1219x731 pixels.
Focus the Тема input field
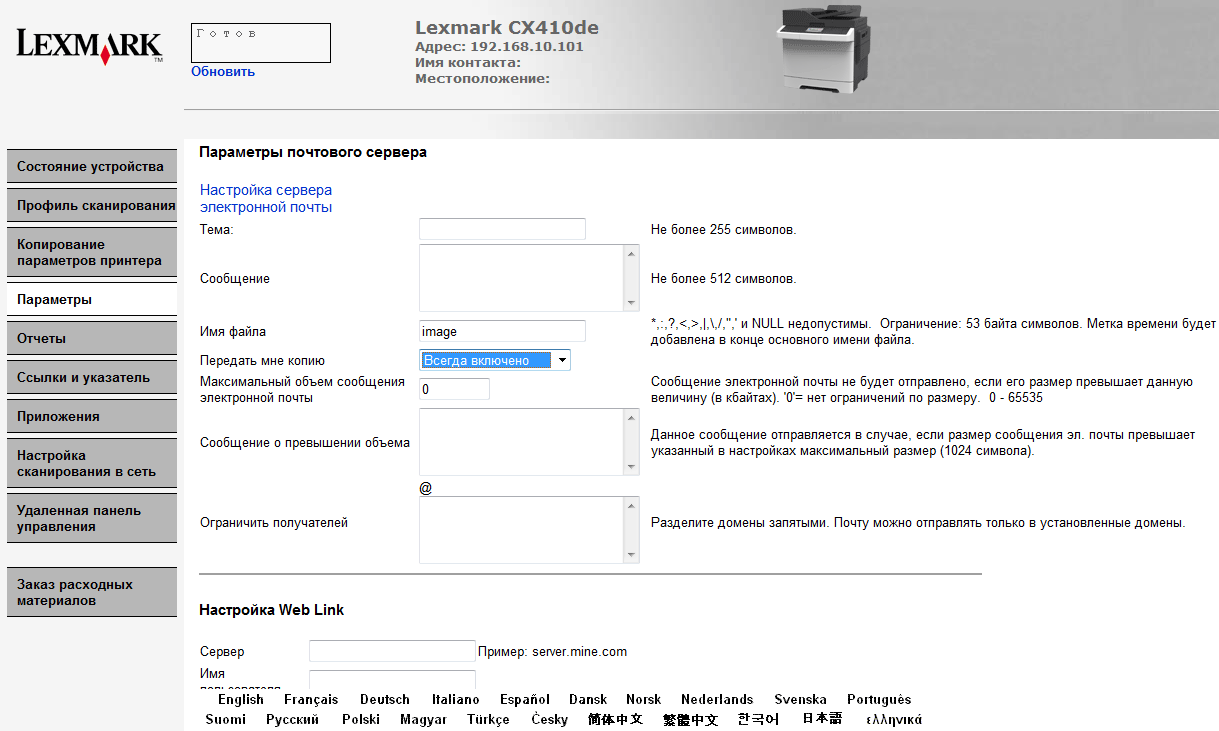point(502,230)
